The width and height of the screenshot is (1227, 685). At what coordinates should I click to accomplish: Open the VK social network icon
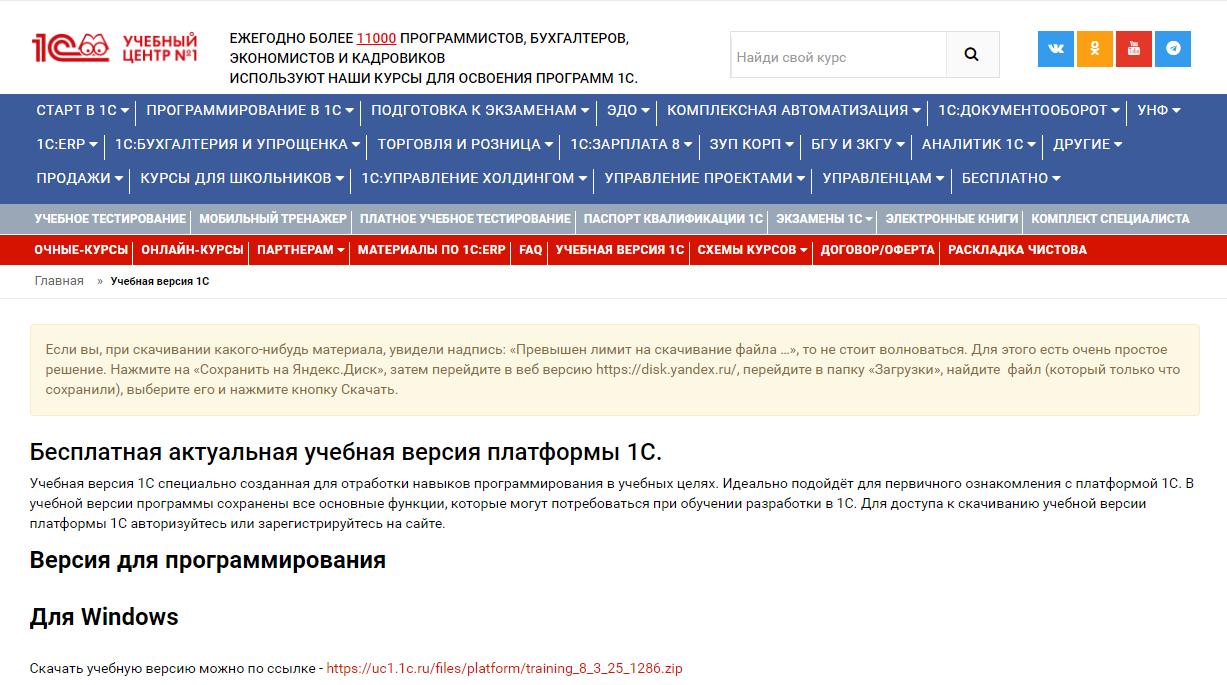tap(1056, 49)
